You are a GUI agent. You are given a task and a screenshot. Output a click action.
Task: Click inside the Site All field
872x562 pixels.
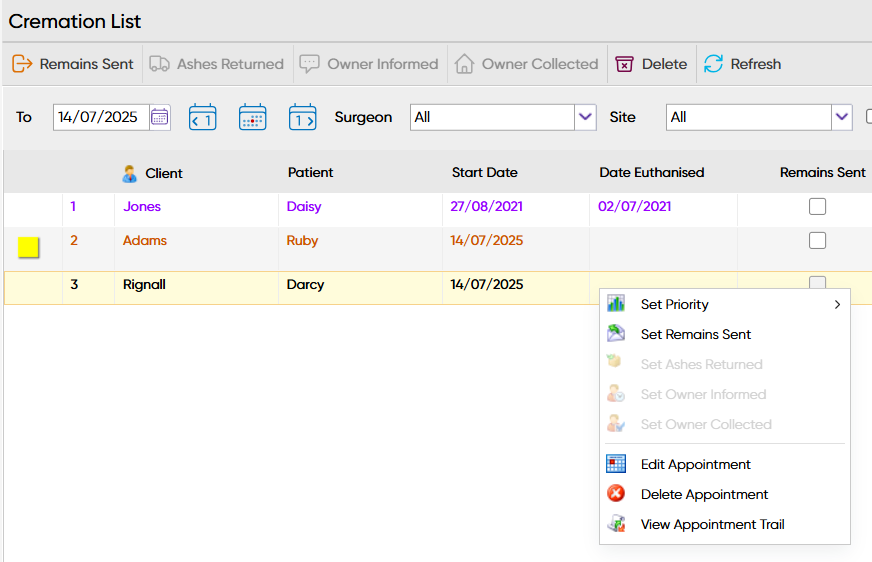point(749,117)
